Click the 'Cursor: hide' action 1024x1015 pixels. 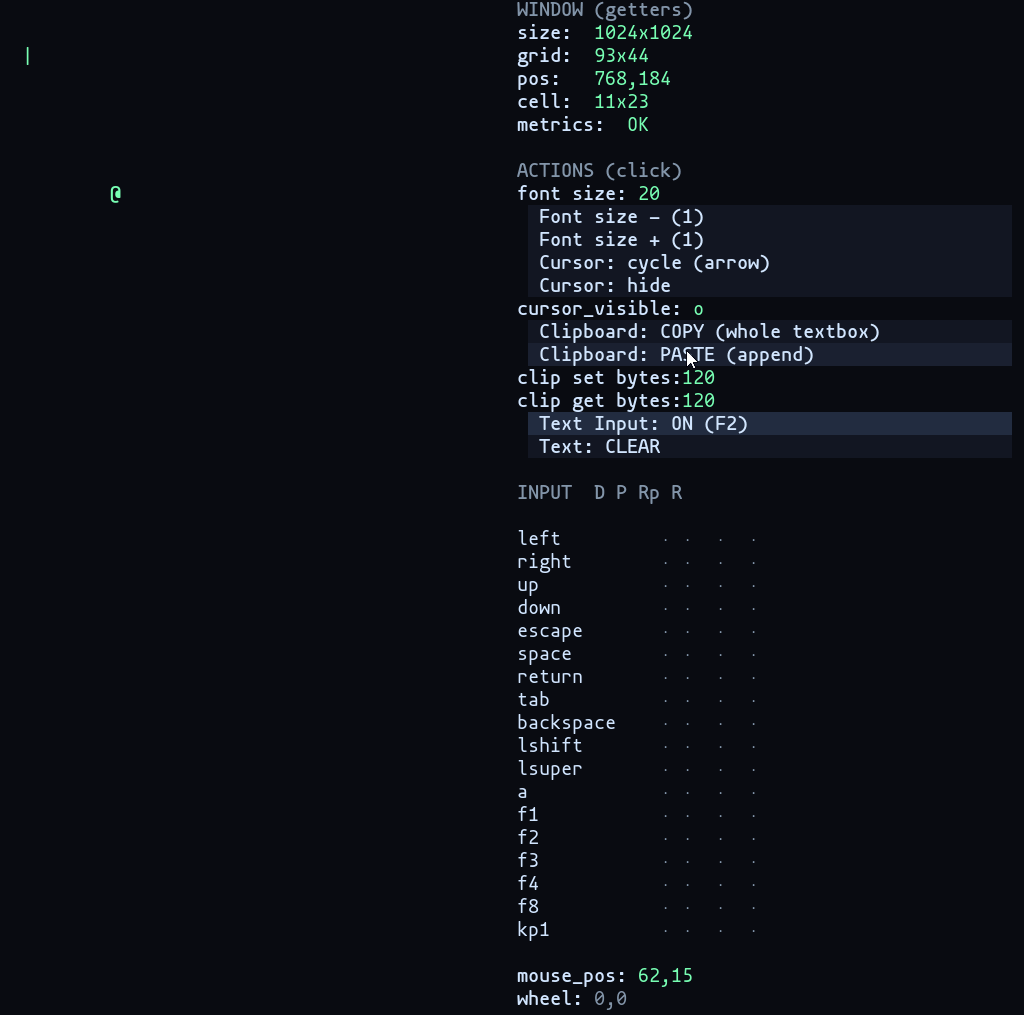pyautogui.click(x=769, y=285)
